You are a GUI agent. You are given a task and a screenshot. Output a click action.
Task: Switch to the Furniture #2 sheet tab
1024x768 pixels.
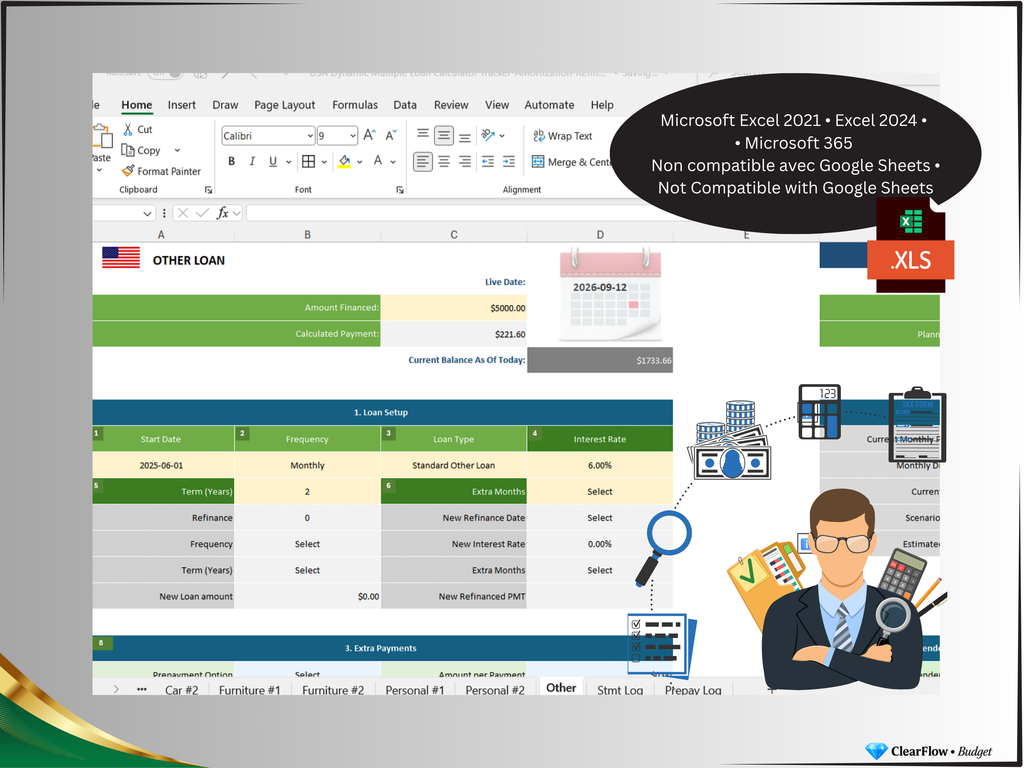tap(333, 690)
